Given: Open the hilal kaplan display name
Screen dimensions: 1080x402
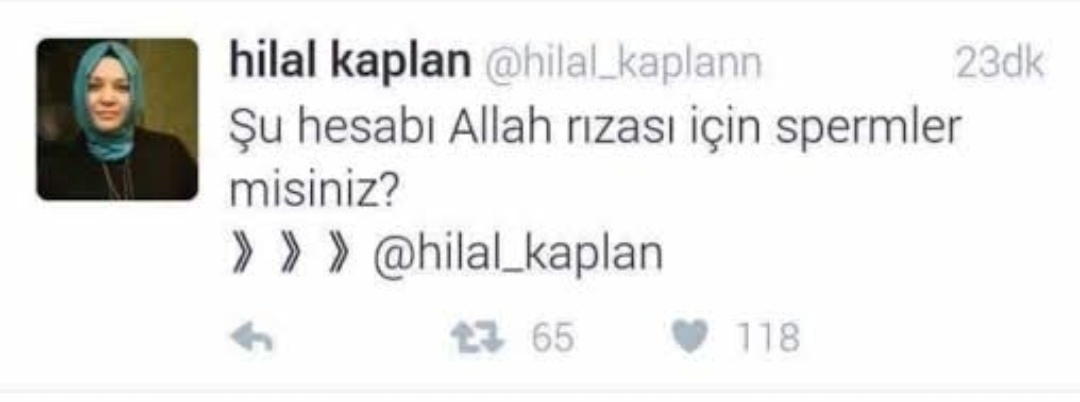Looking at the screenshot, I should point(351,63).
